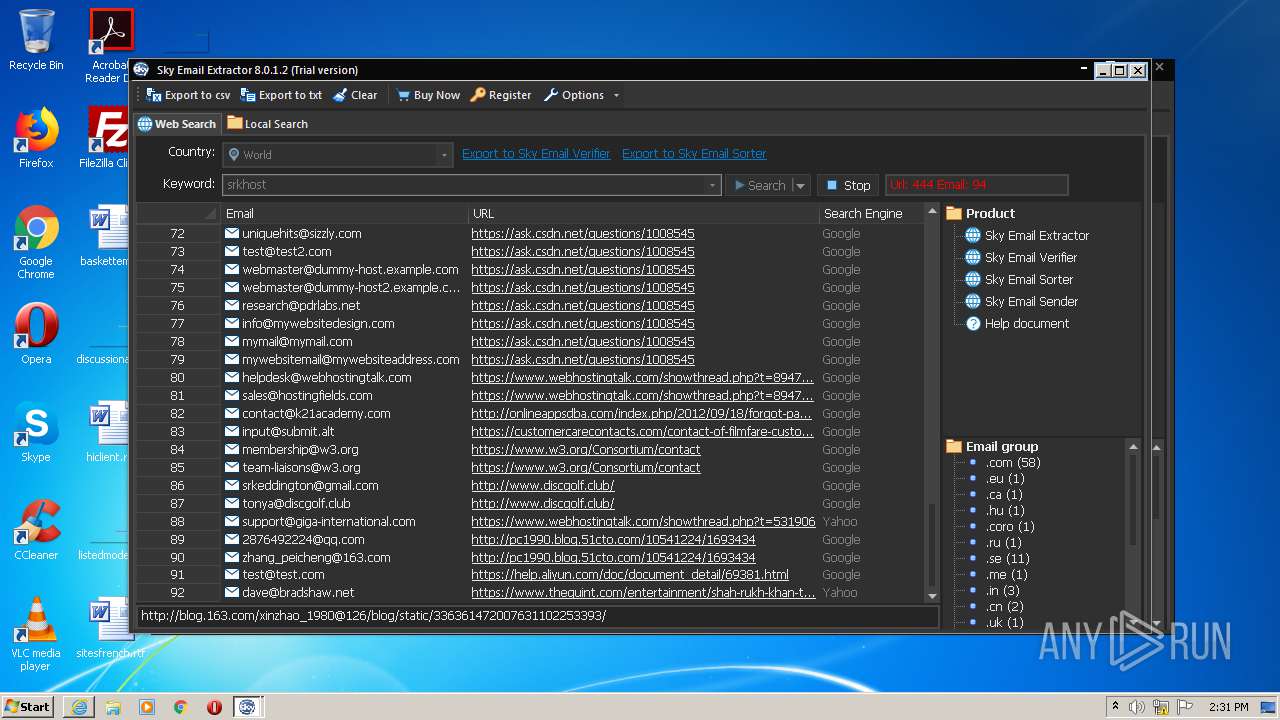This screenshot has height=720, width=1280.
Task: Select row with uniquehits@sizzly.com
Action: point(530,233)
